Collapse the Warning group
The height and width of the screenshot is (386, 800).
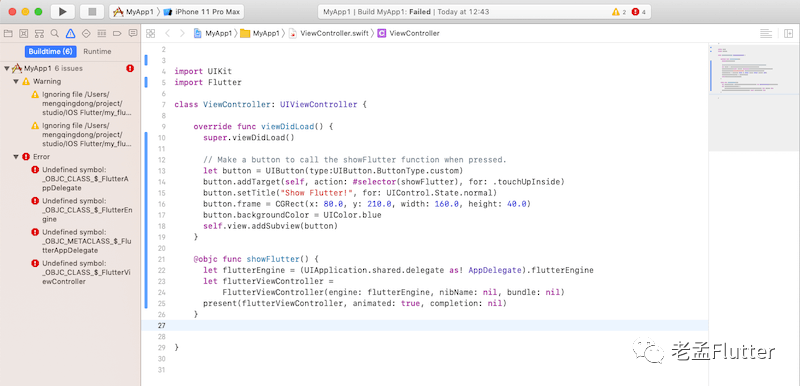[16, 82]
